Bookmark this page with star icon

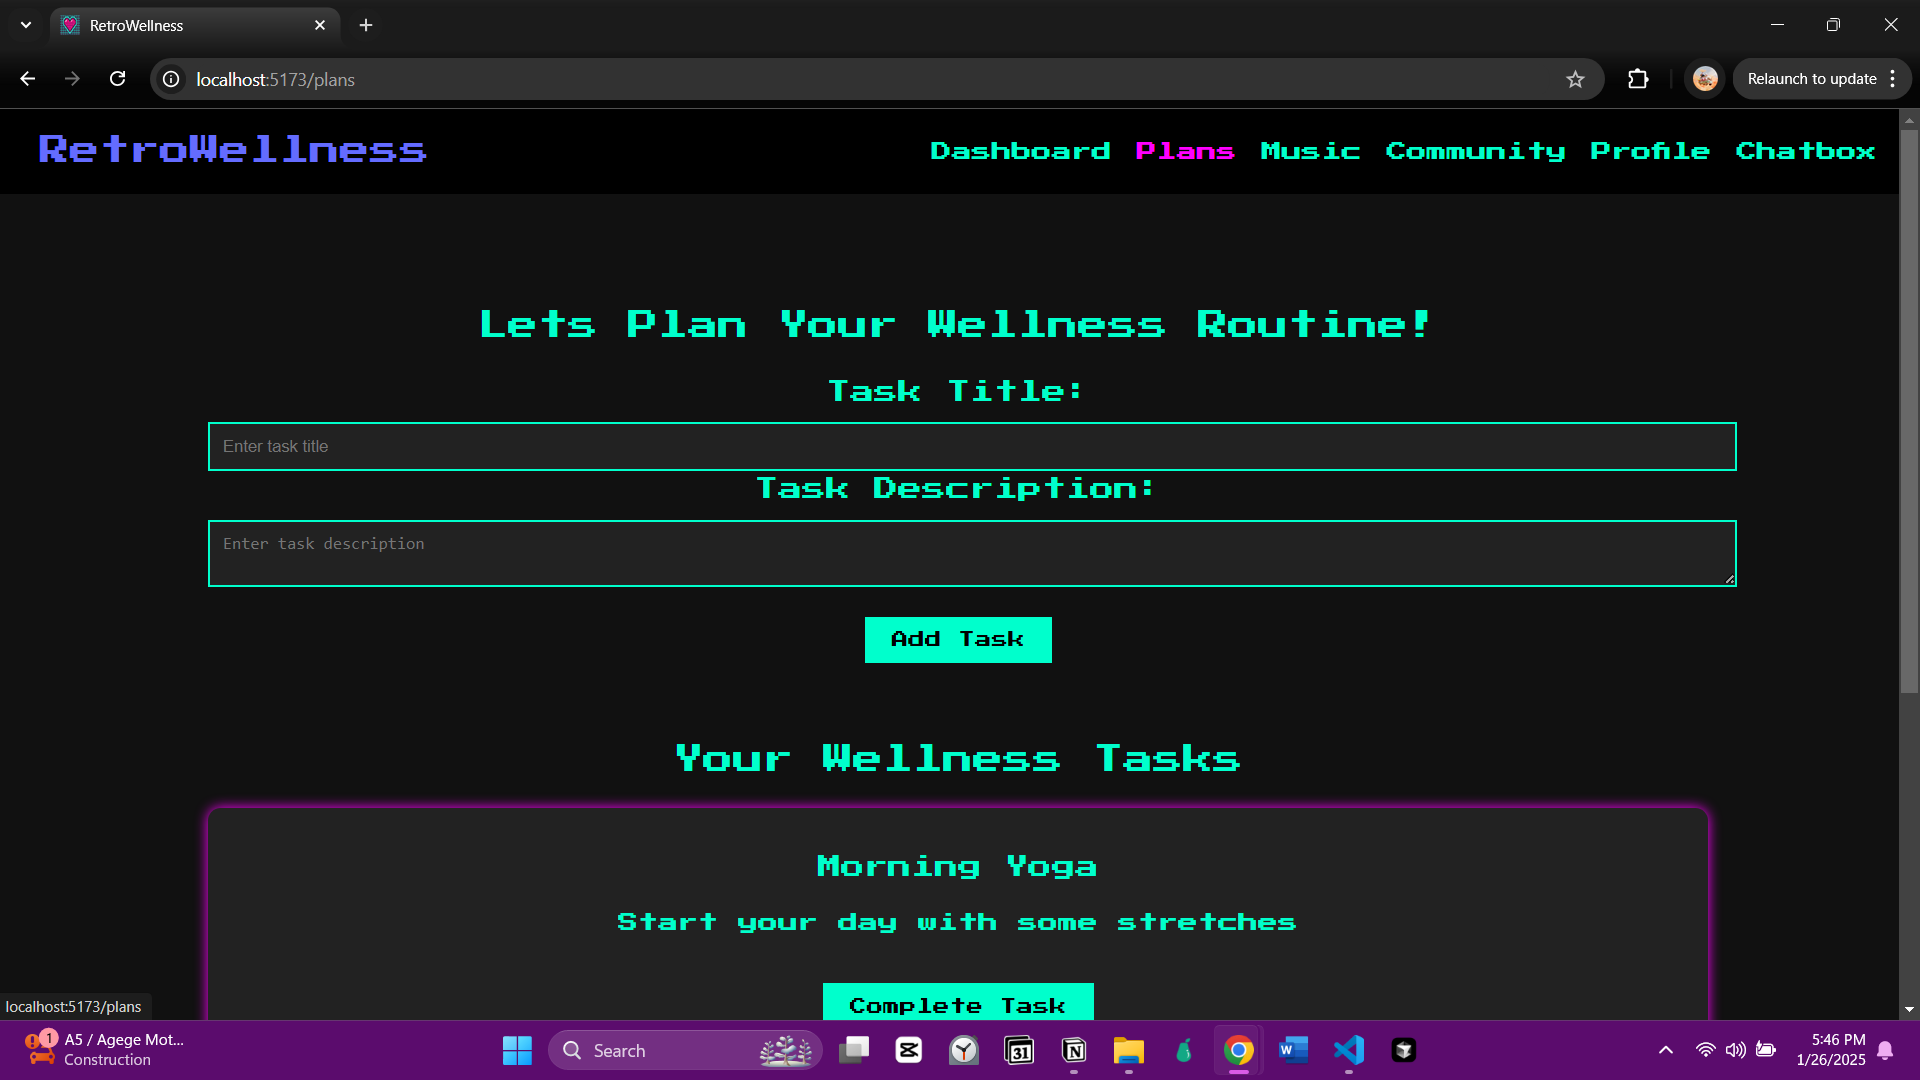(1575, 79)
